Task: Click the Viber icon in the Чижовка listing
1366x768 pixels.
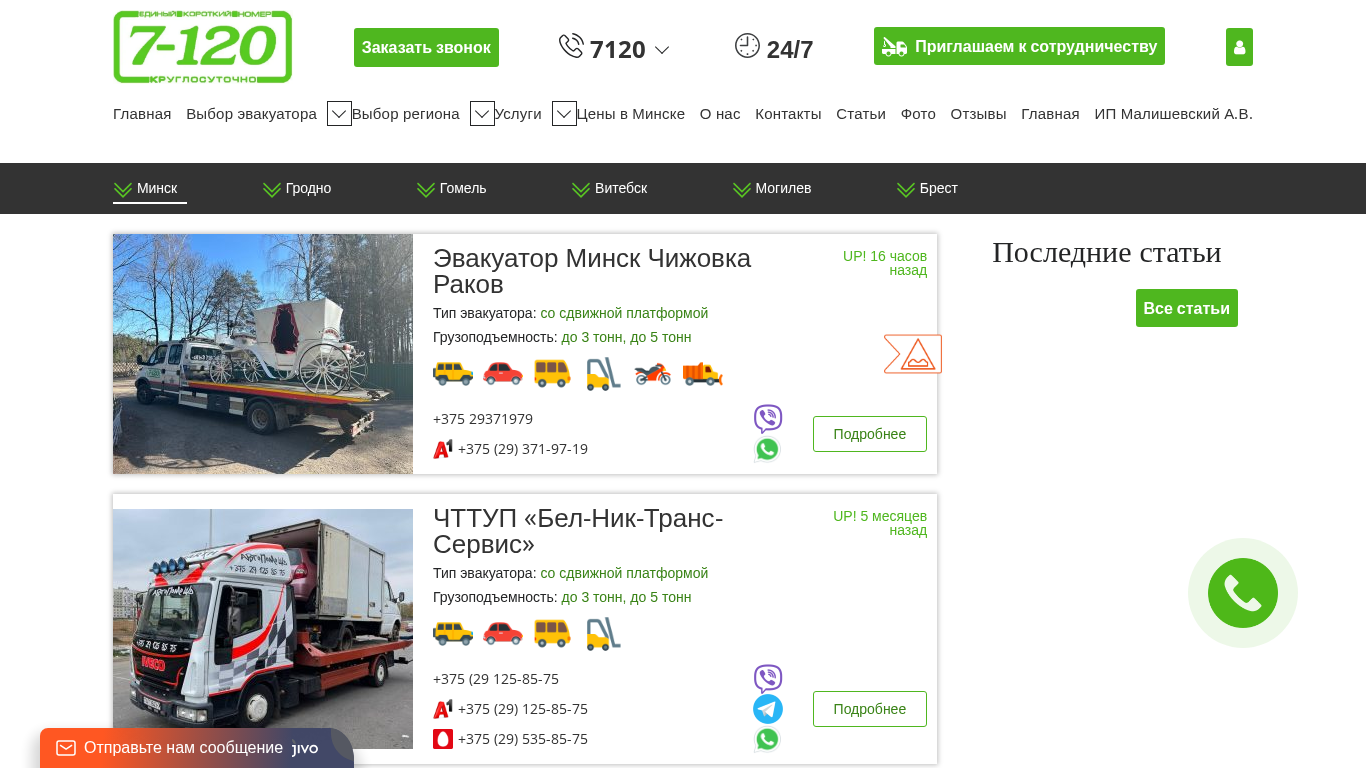Action: [x=768, y=419]
